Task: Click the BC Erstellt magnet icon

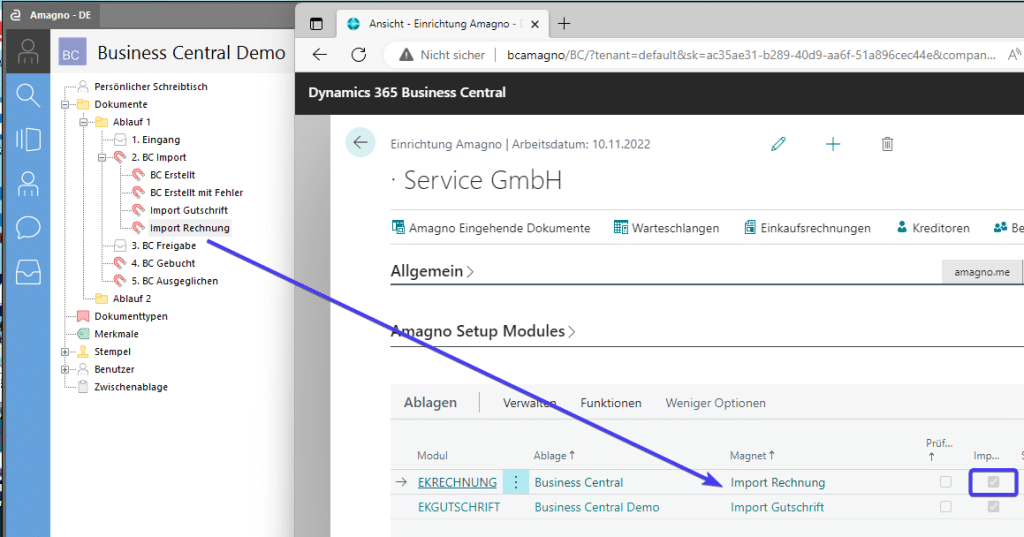Action: [x=138, y=174]
